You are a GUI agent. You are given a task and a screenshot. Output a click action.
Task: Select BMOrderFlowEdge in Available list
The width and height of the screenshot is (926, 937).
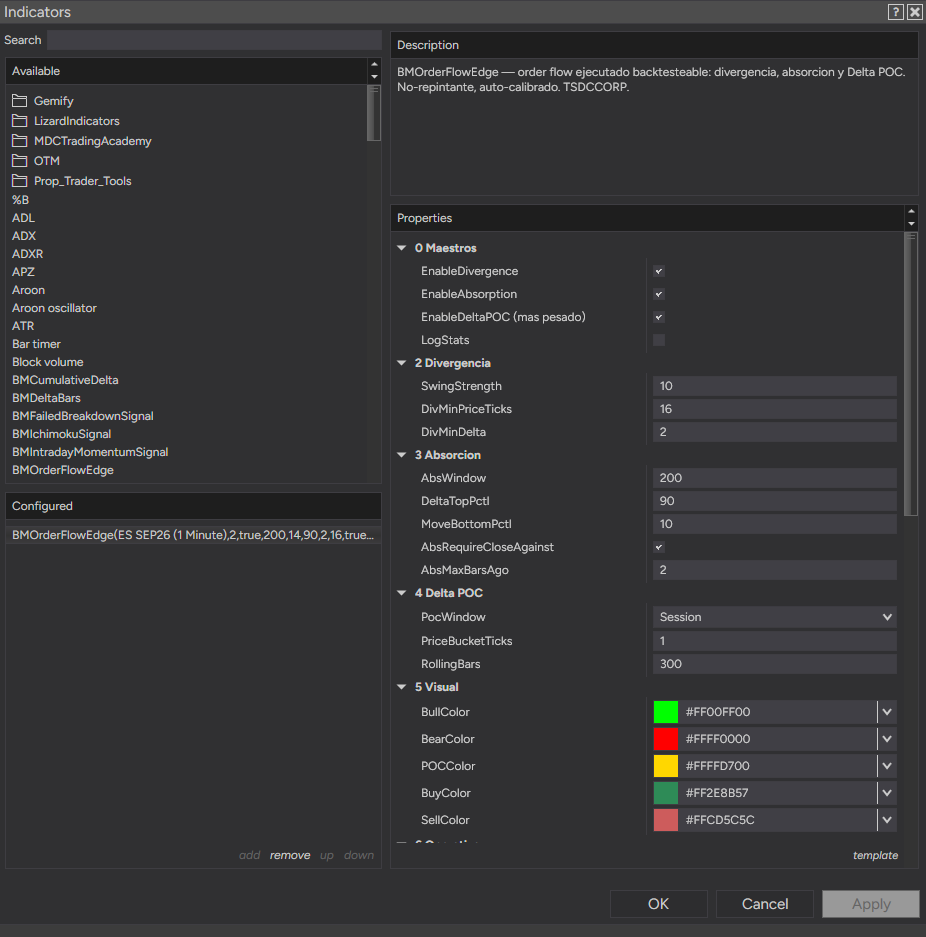pyautogui.click(x=63, y=470)
